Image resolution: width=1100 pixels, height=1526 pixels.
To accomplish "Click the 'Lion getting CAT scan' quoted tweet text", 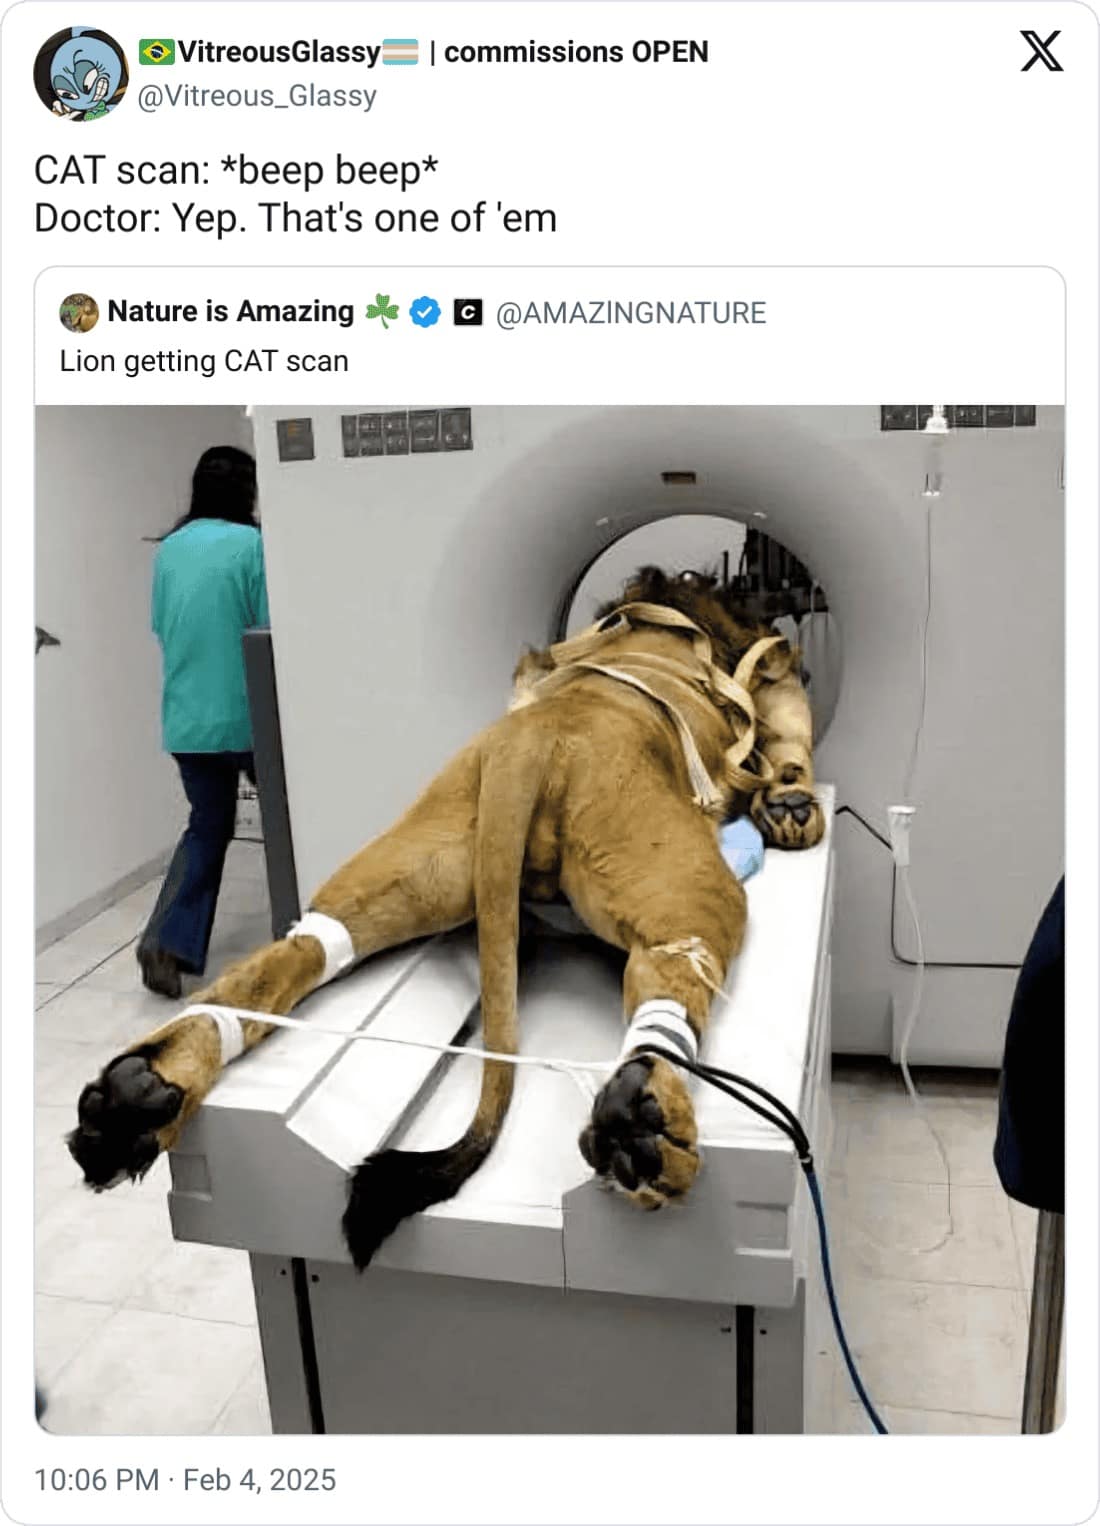I will [204, 362].
